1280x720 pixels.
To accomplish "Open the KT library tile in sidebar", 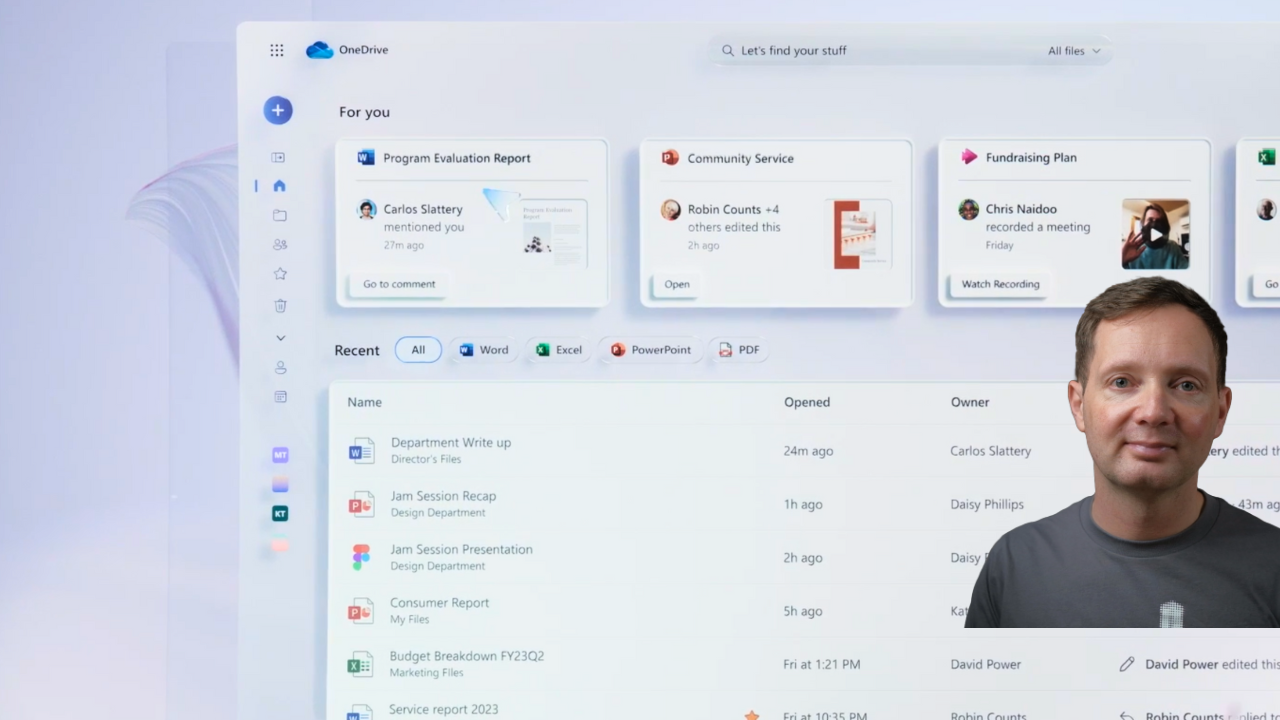I will click(x=280, y=514).
